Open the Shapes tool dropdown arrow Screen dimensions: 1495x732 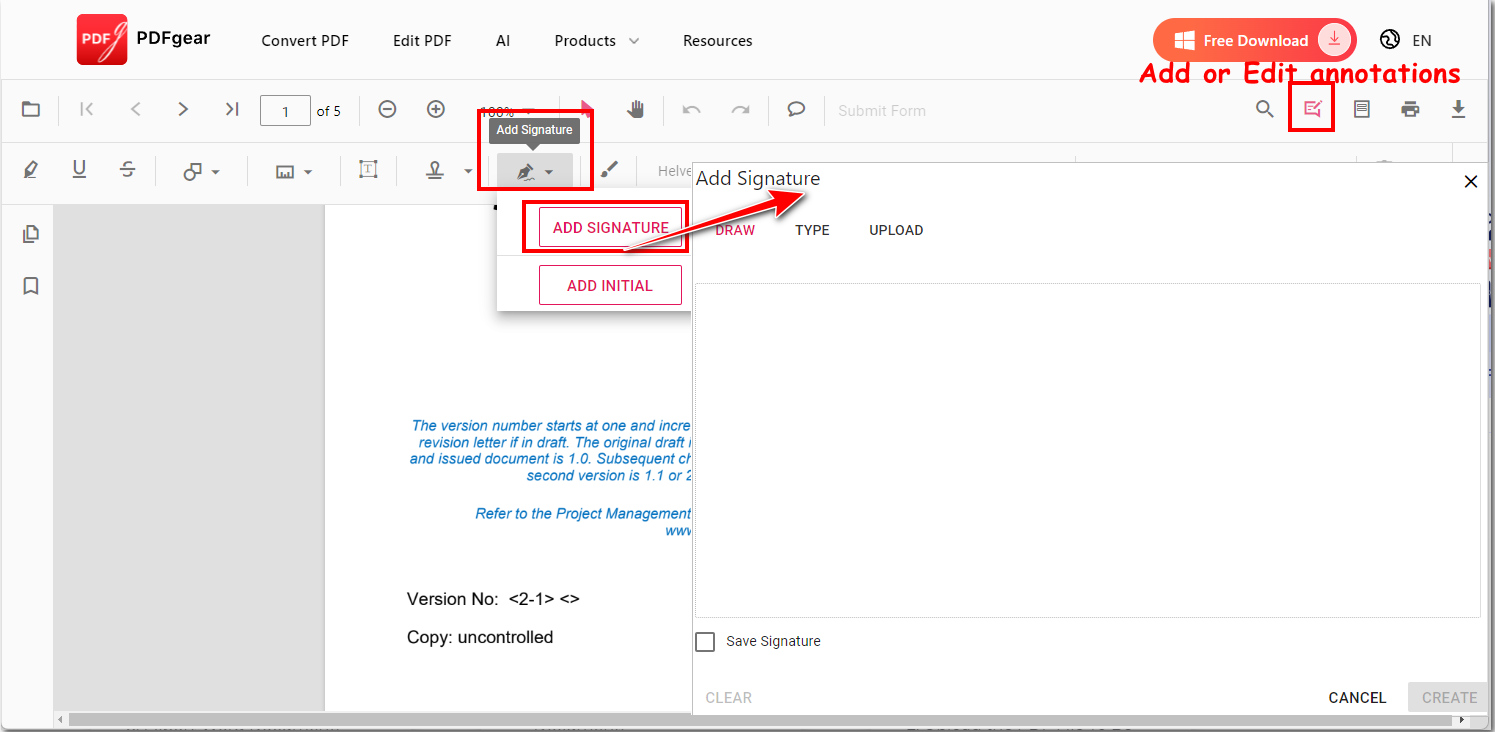[216, 170]
